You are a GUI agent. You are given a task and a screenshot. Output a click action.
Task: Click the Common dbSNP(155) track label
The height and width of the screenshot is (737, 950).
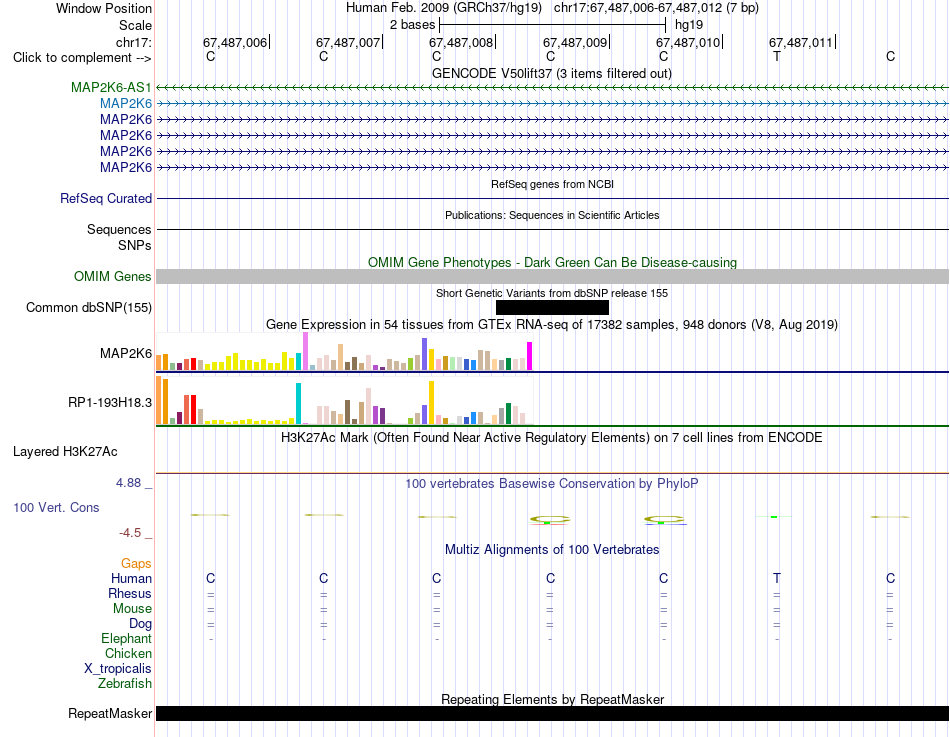(x=89, y=307)
